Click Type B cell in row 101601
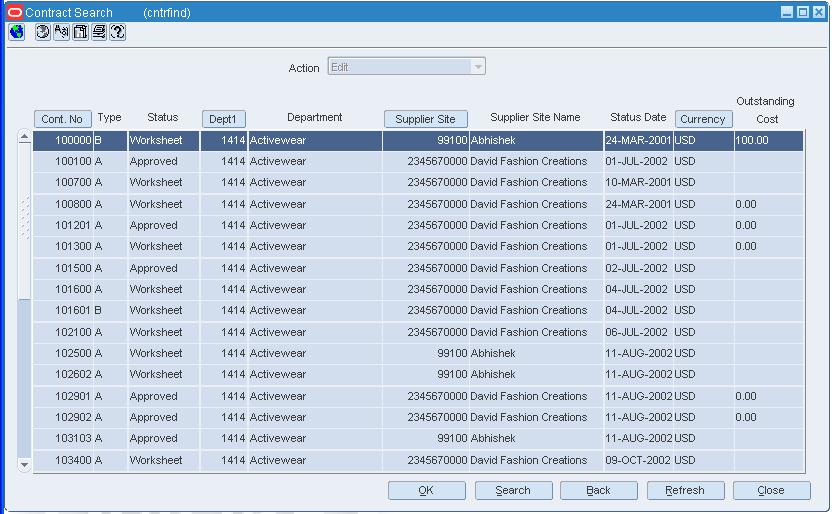This screenshot has width=832, height=514. tap(110, 310)
